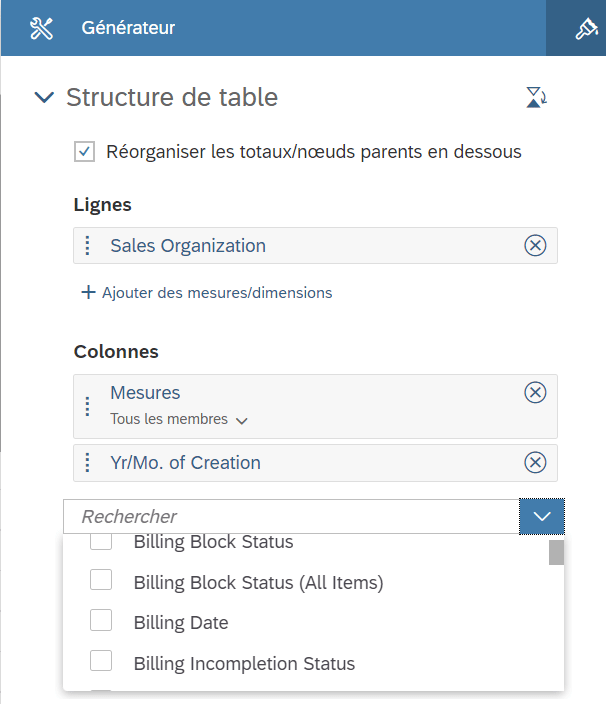
Task: Check Billing Block Status (All Items)
Action: [101, 580]
